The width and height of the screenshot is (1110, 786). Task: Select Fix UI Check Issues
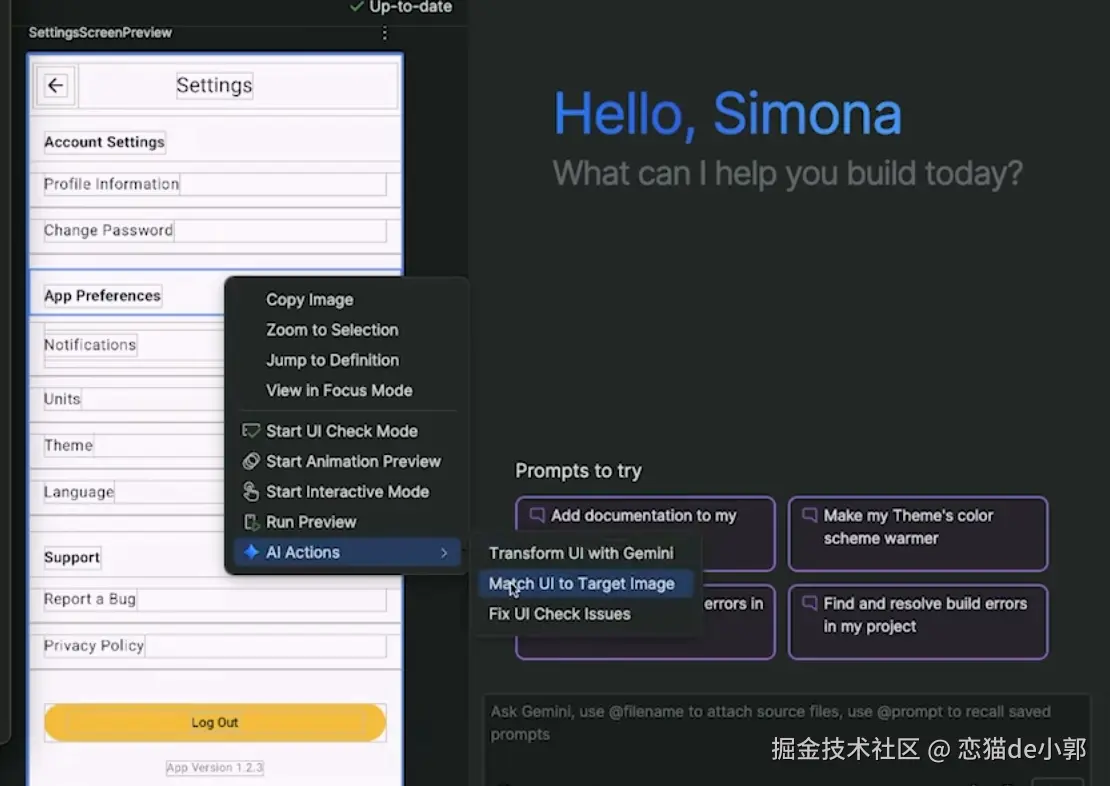point(559,614)
